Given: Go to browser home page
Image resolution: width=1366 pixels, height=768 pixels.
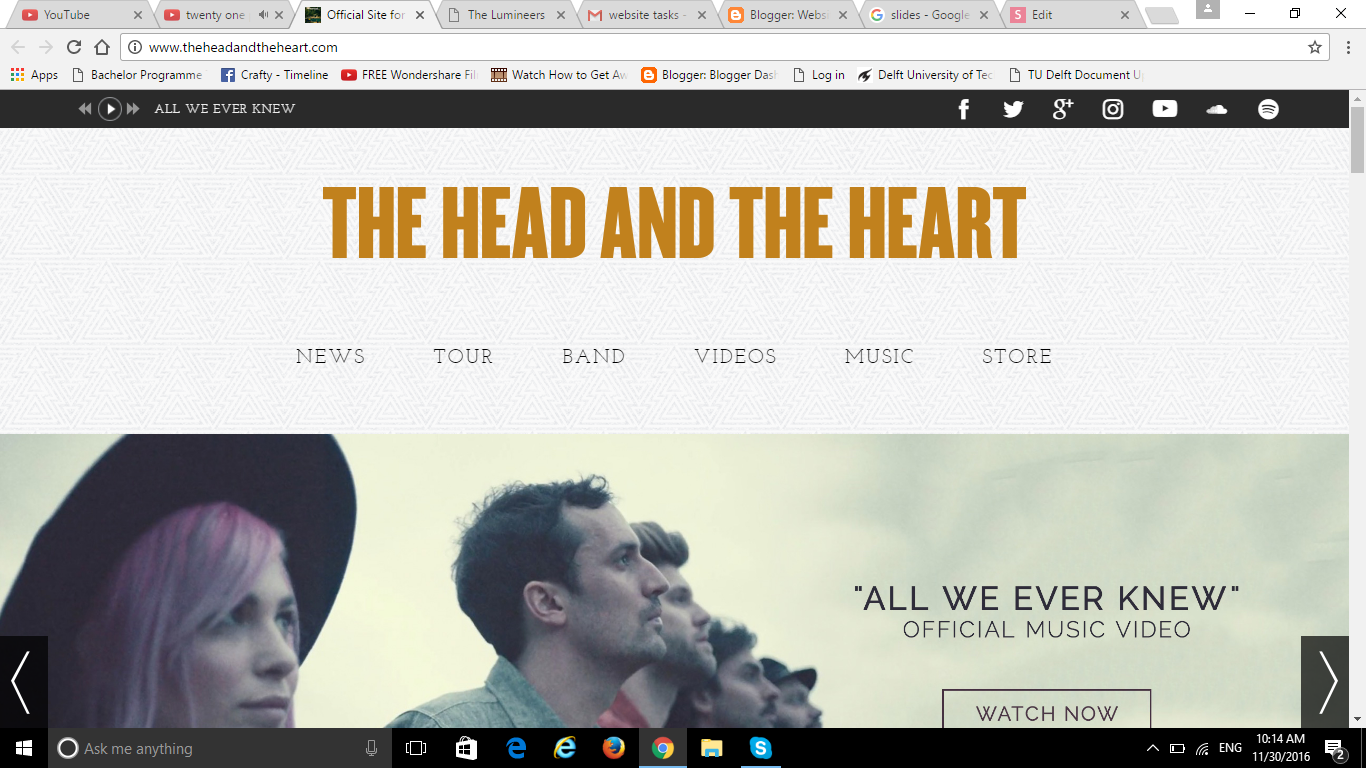Looking at the screenshot, I should [102, 47].
